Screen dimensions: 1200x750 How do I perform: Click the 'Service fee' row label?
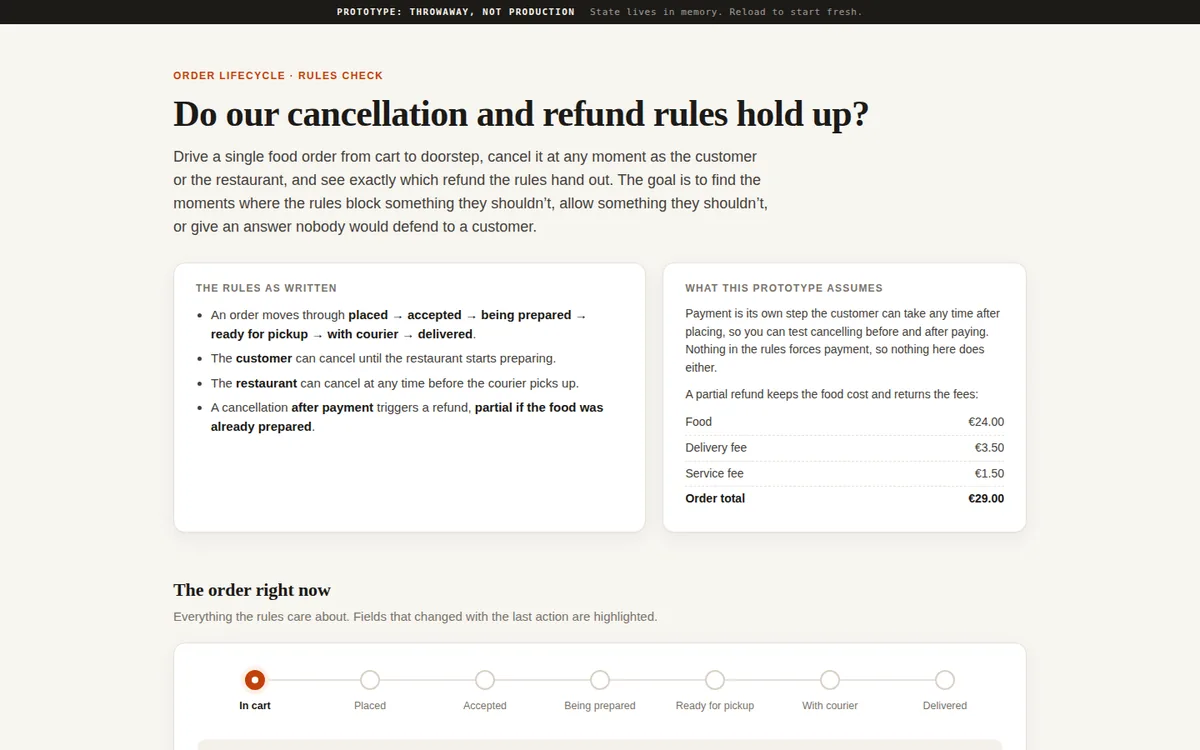[714, 474]
